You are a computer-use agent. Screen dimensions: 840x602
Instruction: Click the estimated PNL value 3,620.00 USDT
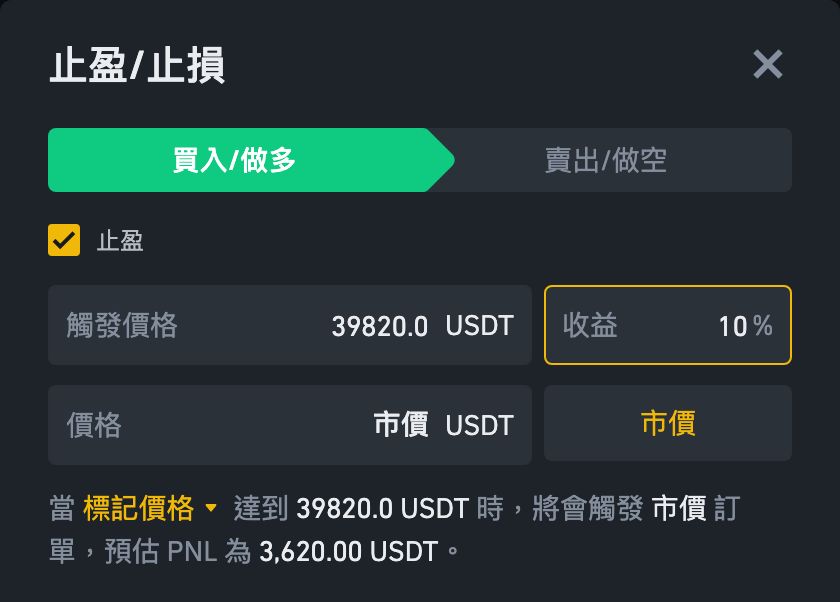click(348, 551)
